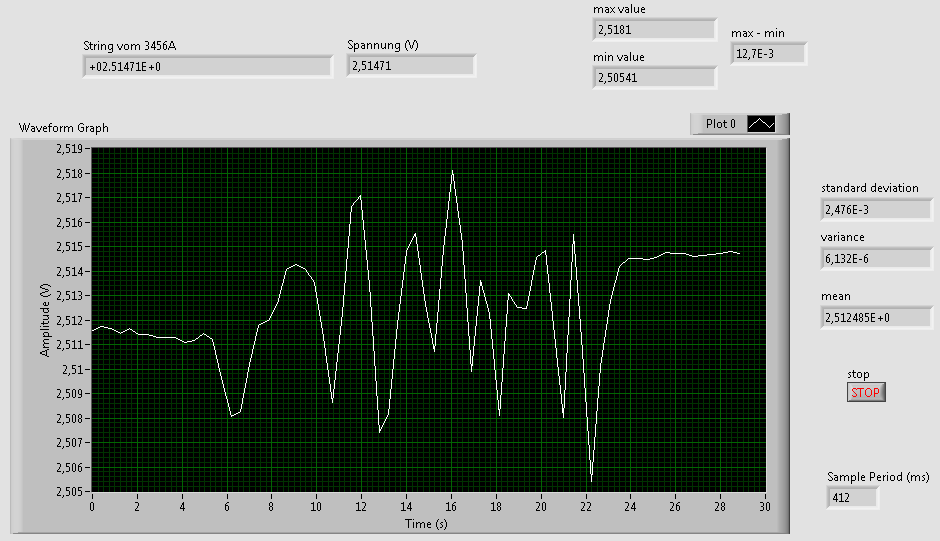Click the Spannung (V) caption
940x541 pixels.
click(x=382, y=45)
